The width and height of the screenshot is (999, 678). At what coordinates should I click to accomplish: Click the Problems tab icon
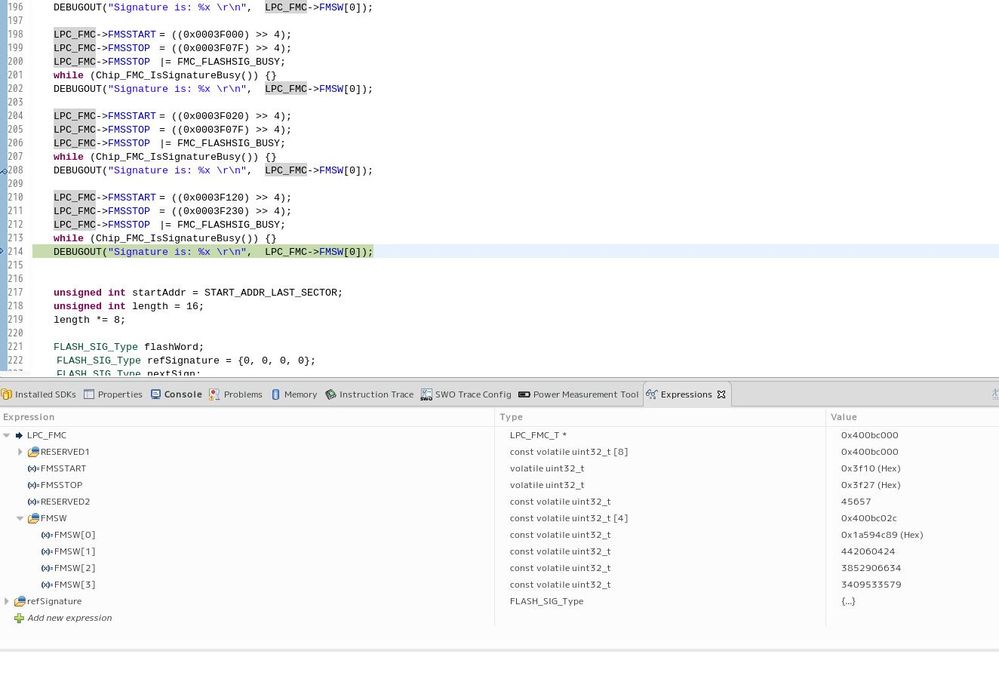(214, 394)
